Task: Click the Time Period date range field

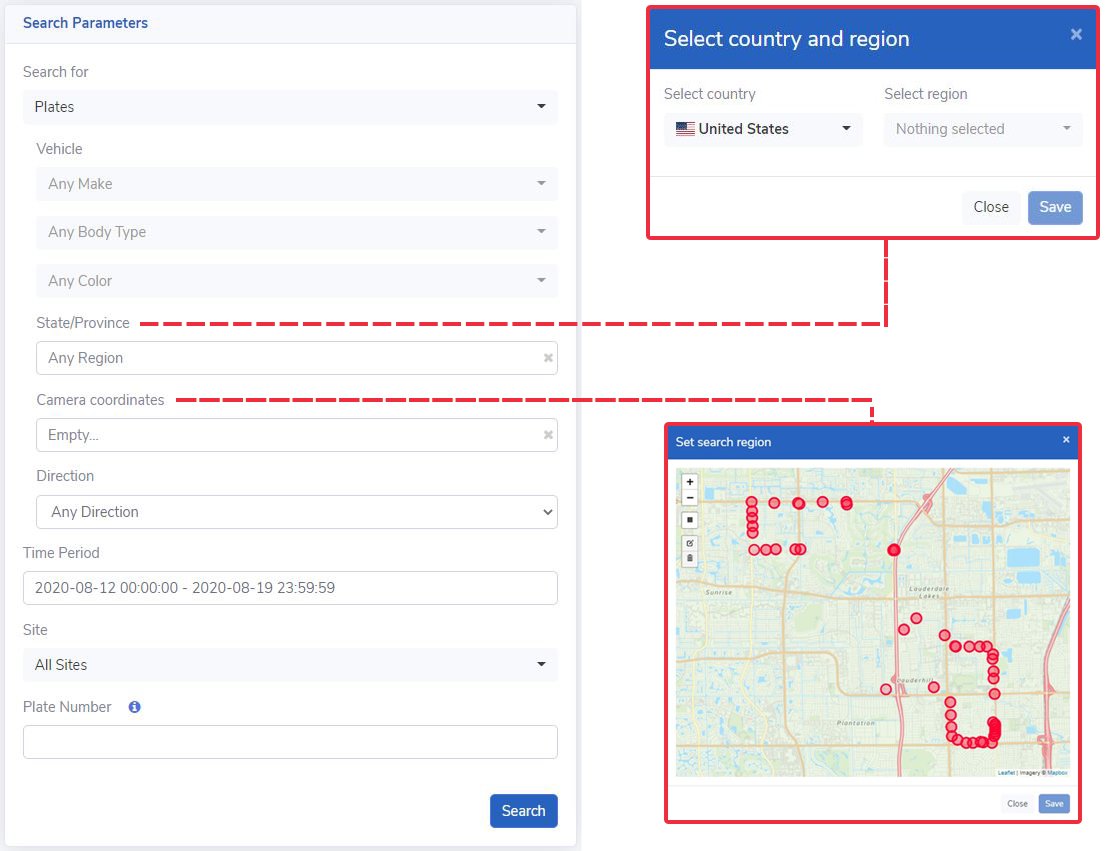Action: (x=290, y=588)
